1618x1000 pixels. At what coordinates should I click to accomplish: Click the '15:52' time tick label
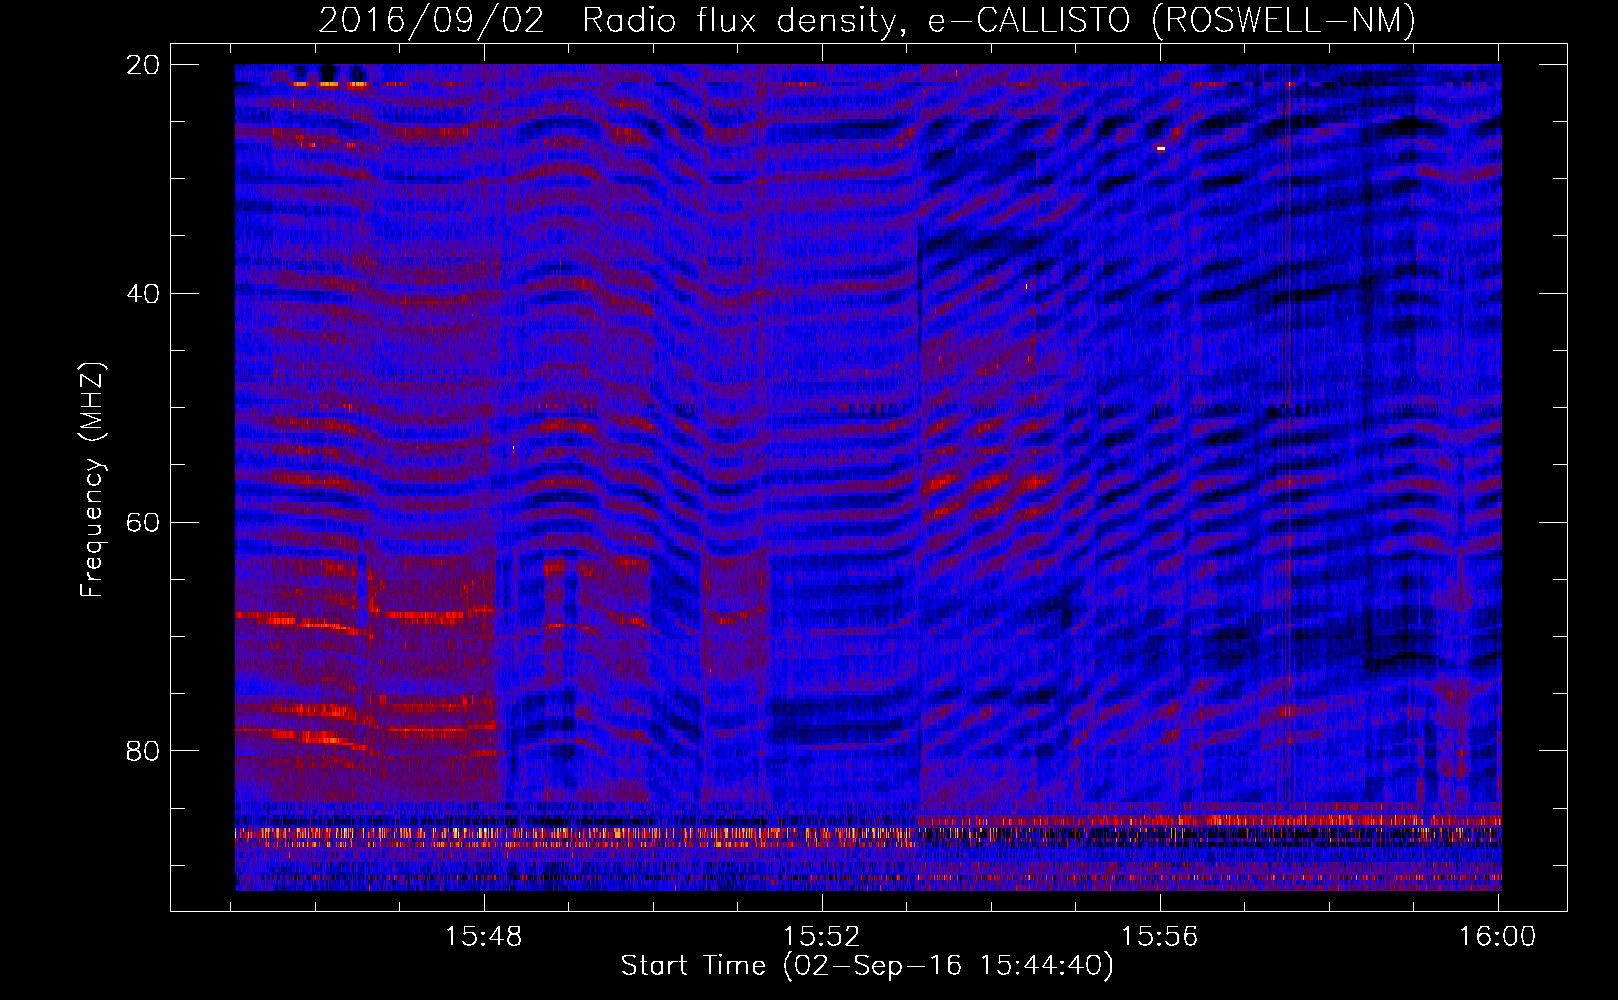point(822,937)
